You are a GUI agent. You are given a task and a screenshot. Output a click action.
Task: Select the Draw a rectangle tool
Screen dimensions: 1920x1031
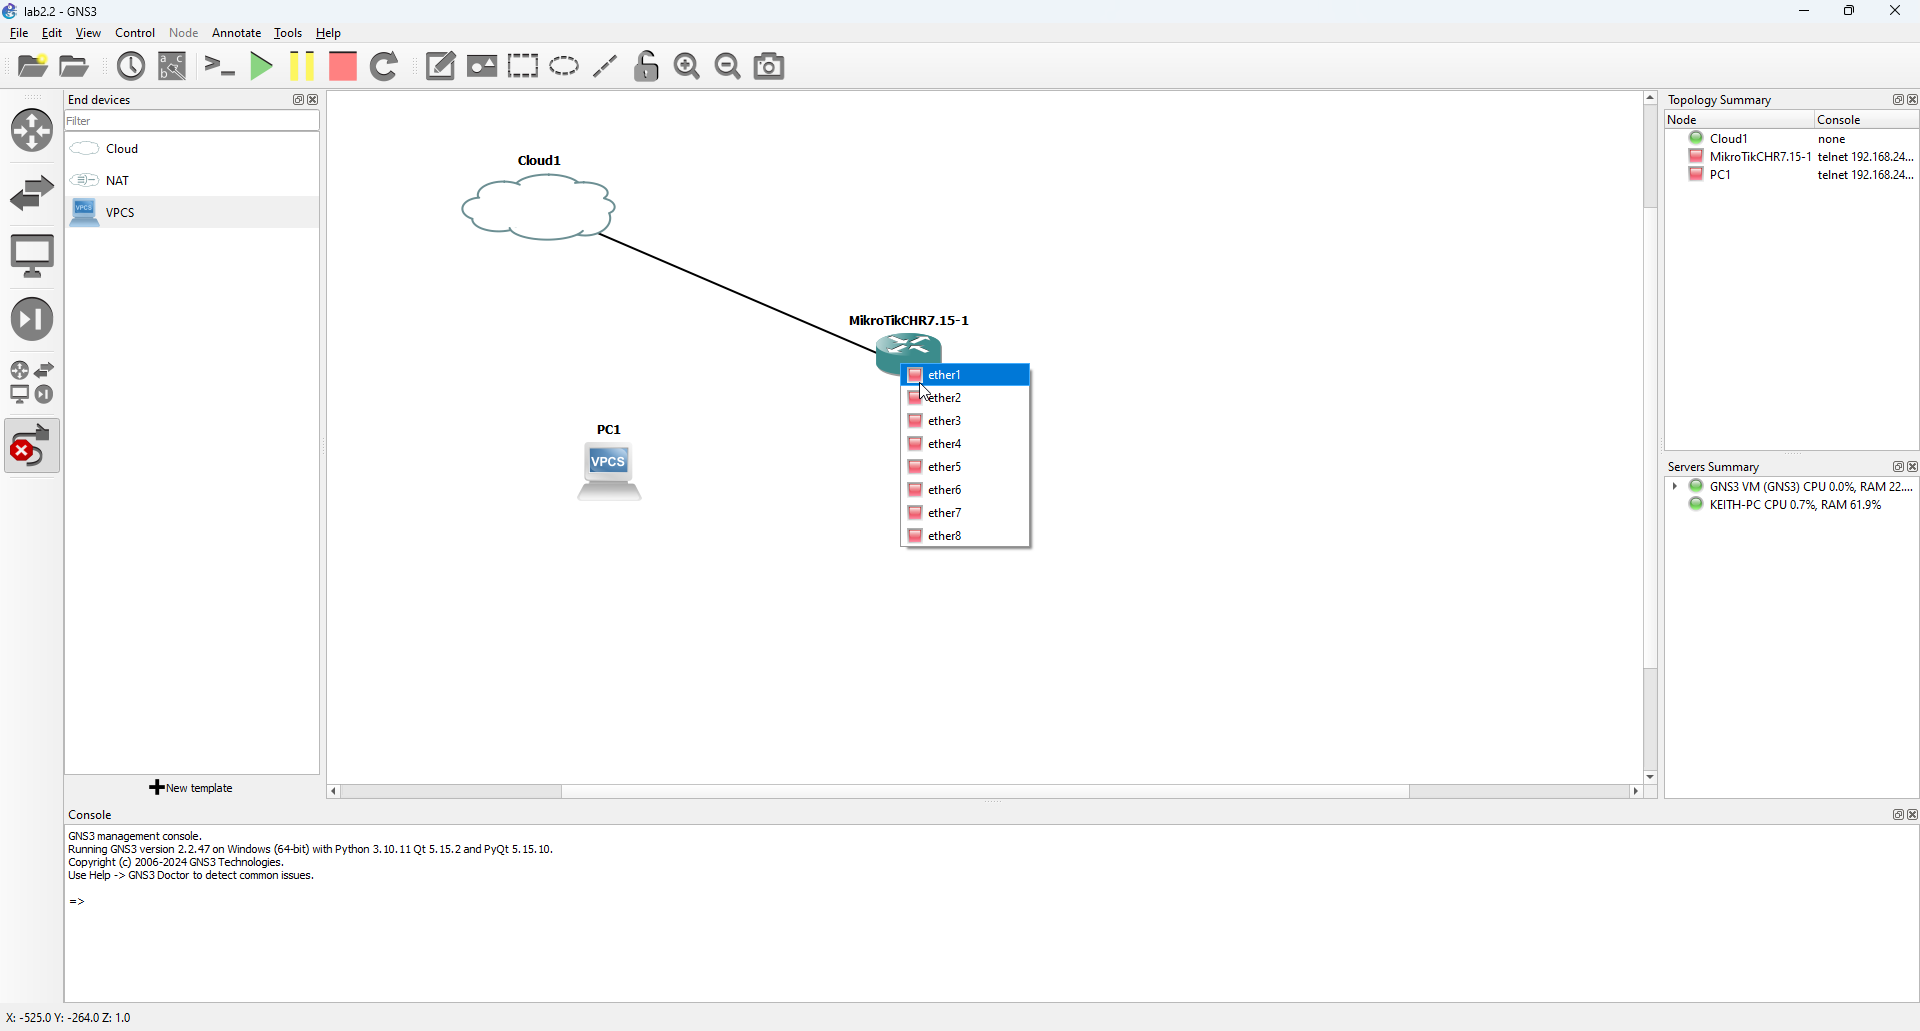pos(523,66)
